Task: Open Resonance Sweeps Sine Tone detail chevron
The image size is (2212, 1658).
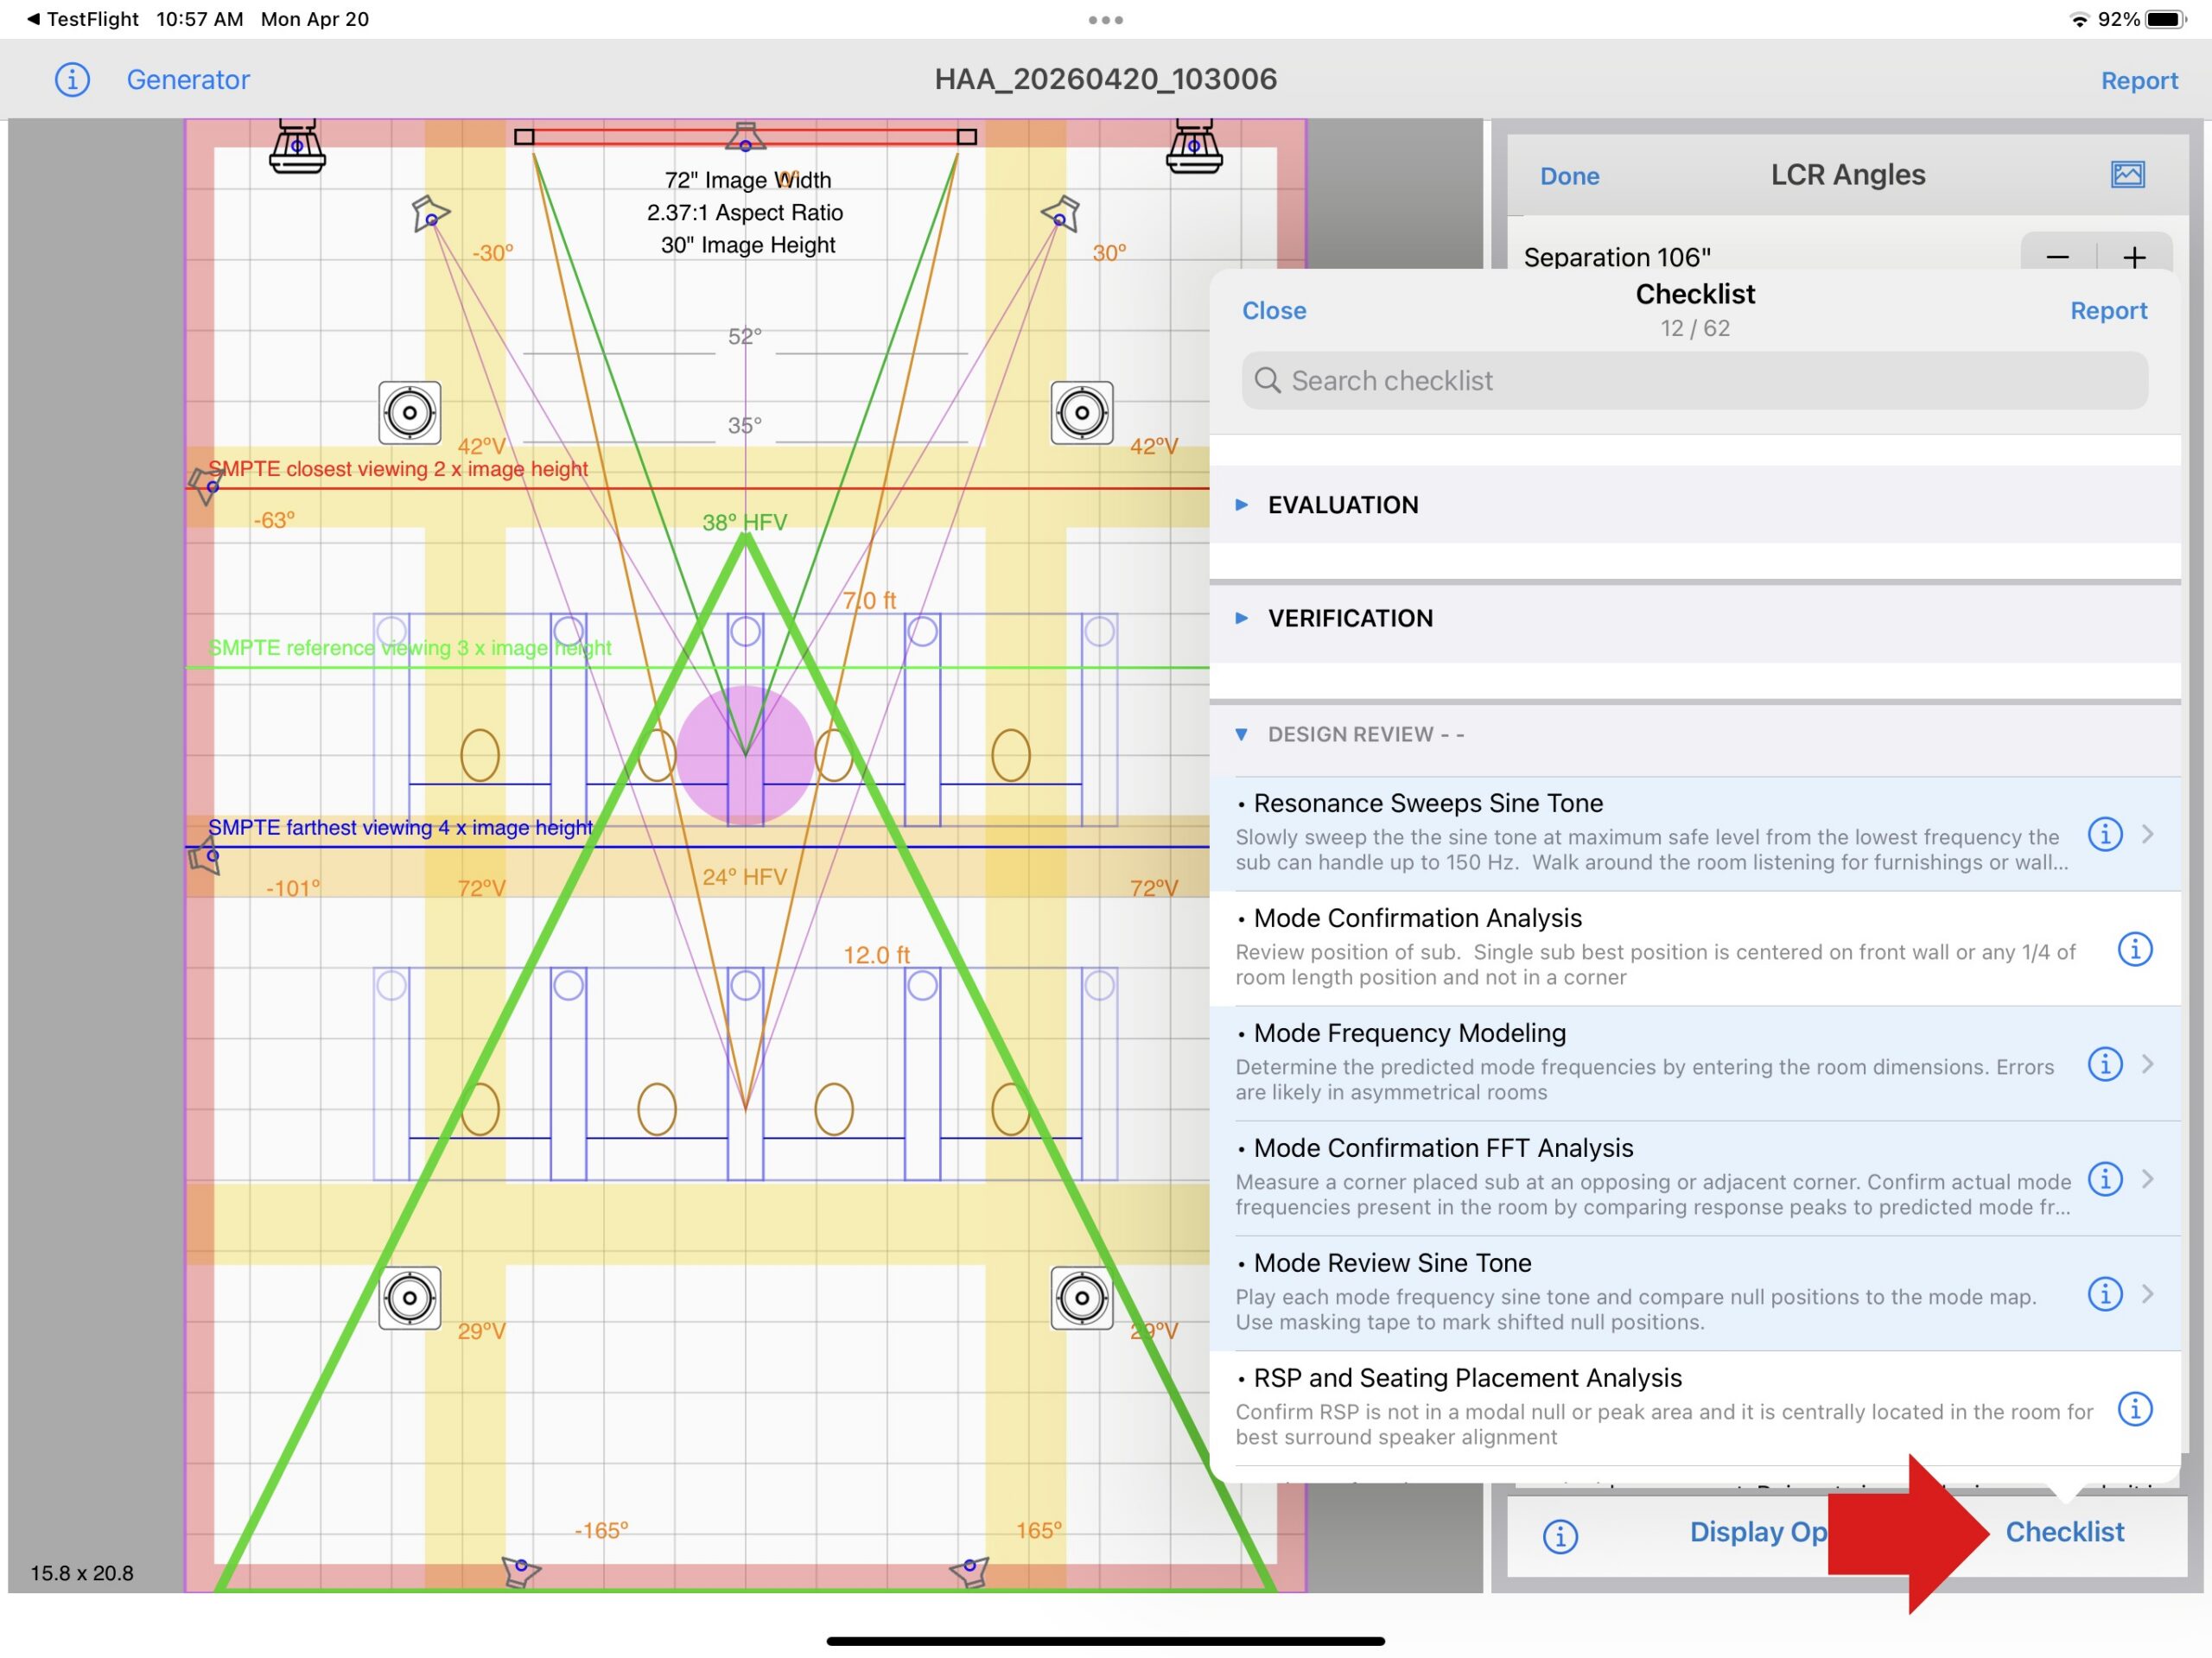Action: [2147, 833]
